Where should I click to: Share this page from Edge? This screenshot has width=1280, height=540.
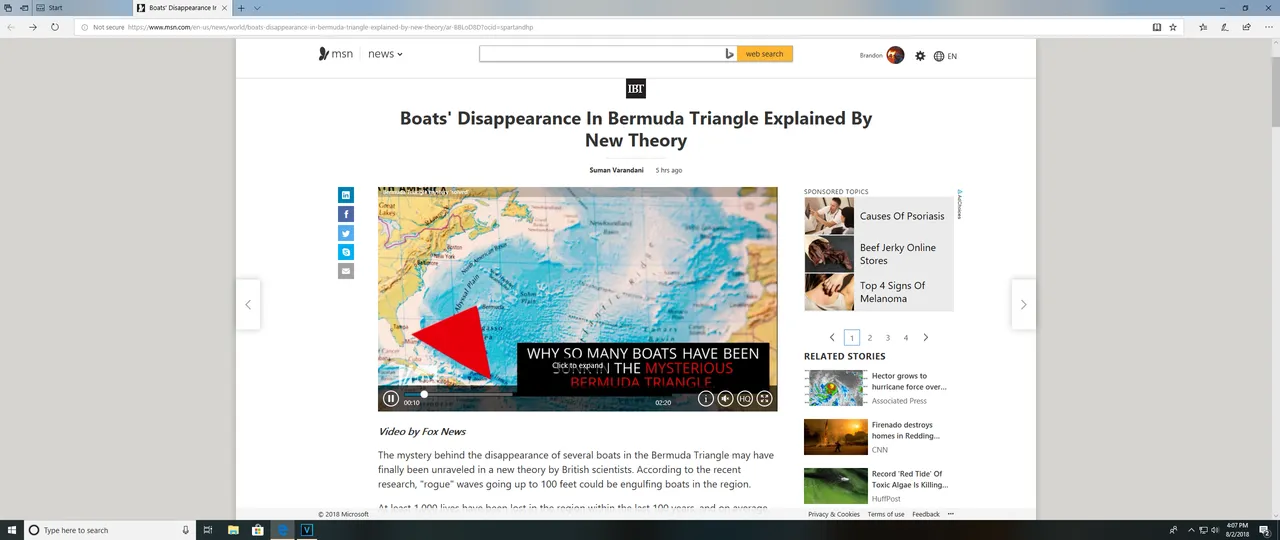click(x=1246, y=27)
